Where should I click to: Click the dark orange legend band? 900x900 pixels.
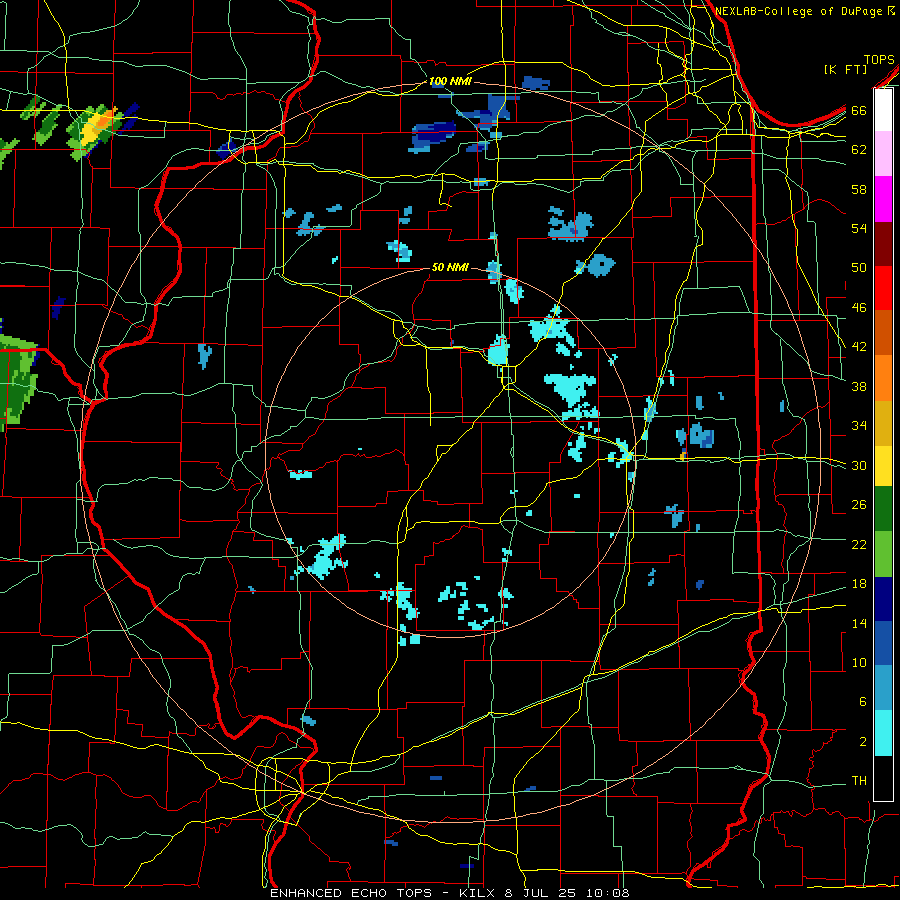(x=883, y=333)
